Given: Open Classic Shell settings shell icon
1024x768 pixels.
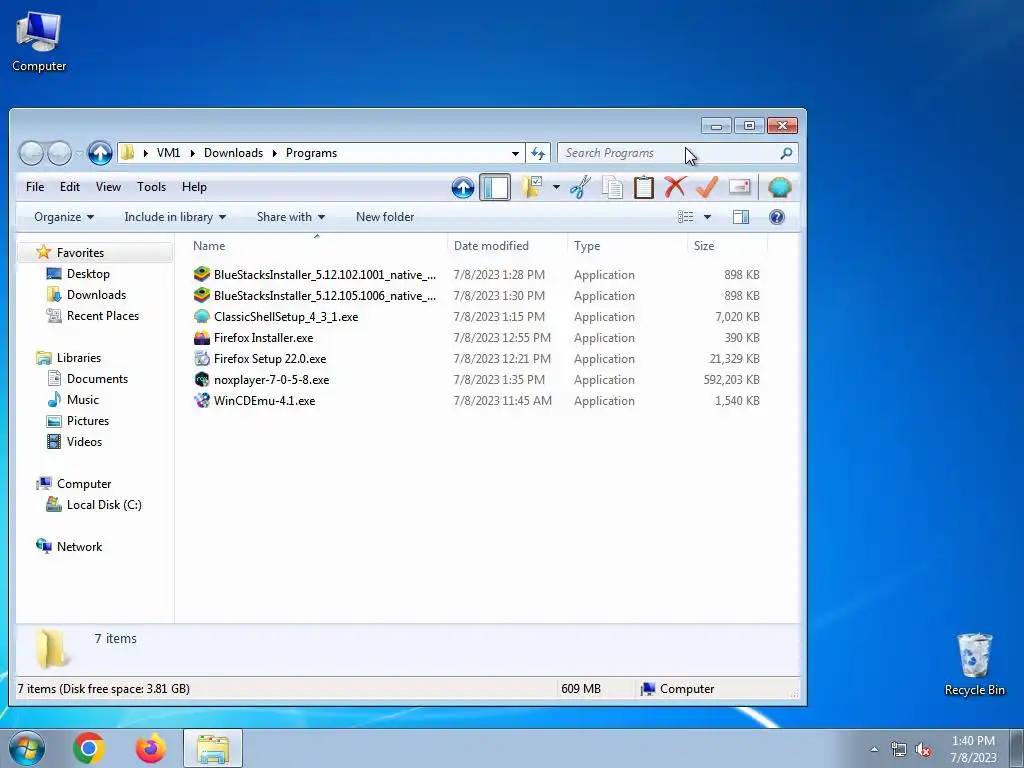Looking at the screenshot, I should pyautogui.click(x=780, y=187).
